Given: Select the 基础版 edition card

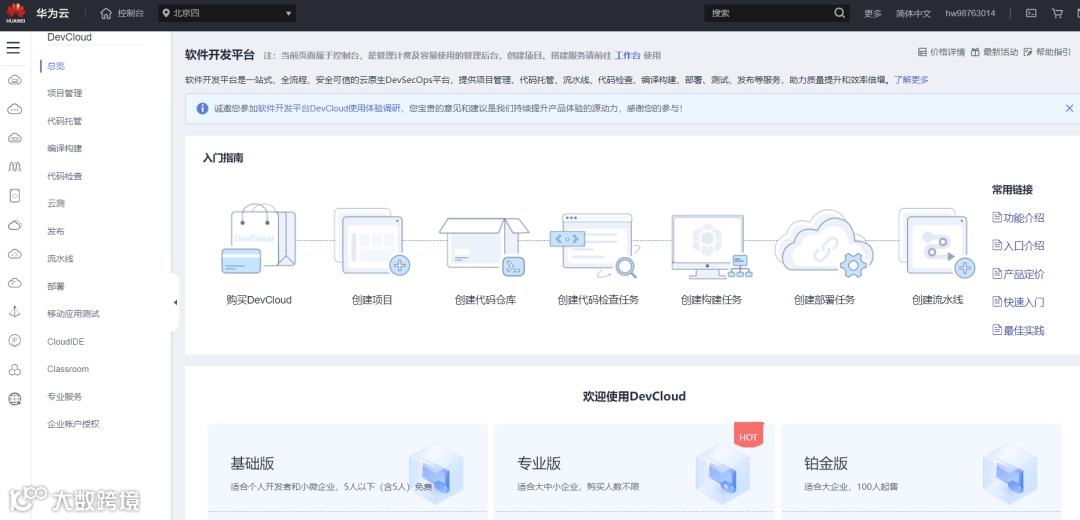Looking at the screenshot, I should click(347, 472).
